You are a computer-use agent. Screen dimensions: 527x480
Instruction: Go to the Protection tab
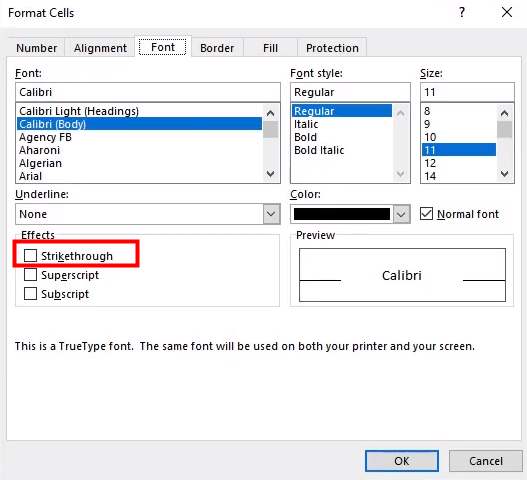click(332, 48)
